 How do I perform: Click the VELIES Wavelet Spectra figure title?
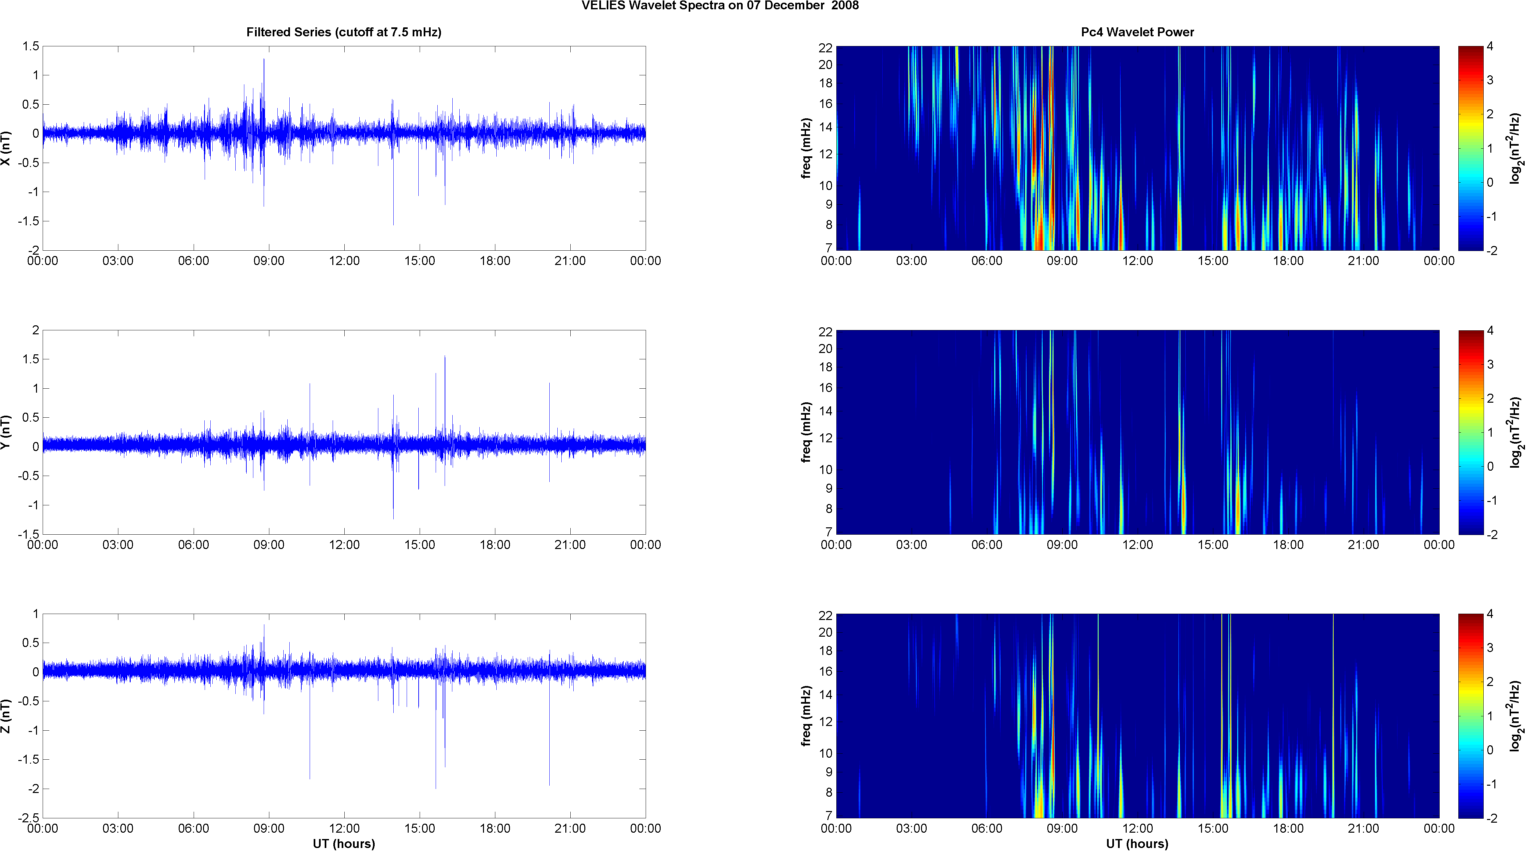pos(720,6)
